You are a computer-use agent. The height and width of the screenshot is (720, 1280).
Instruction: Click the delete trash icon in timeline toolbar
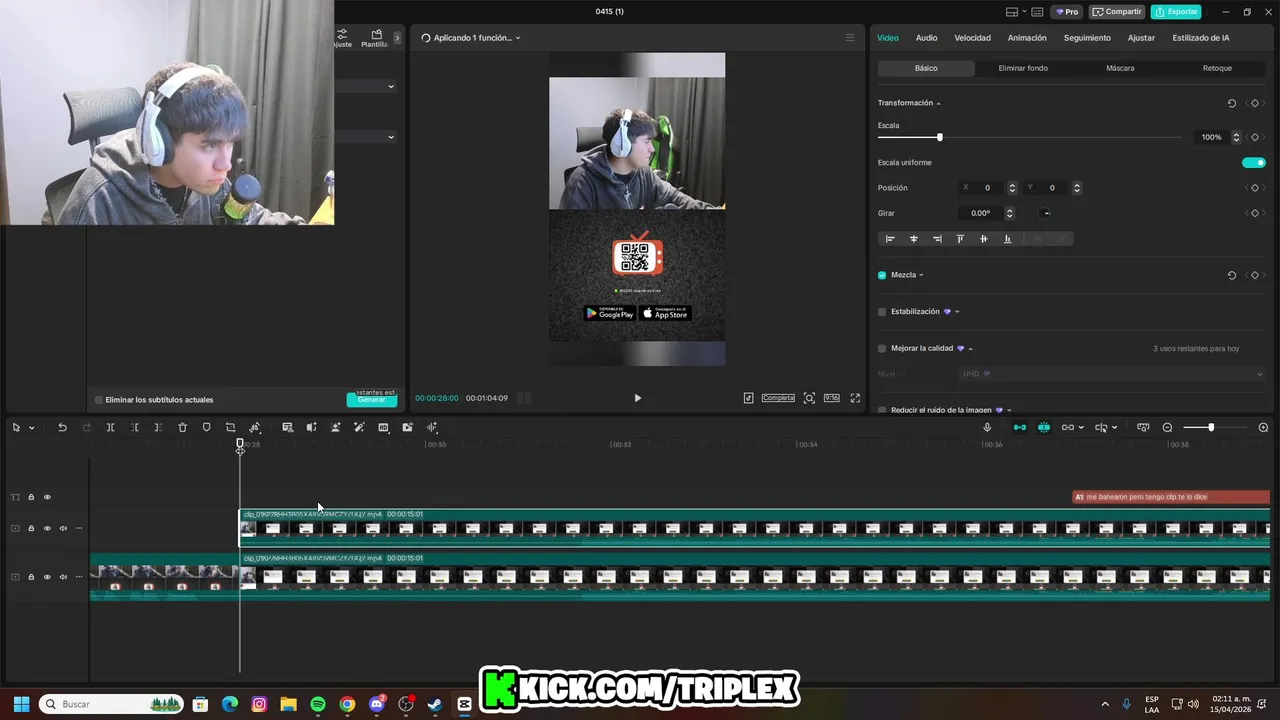coord(182,427)
